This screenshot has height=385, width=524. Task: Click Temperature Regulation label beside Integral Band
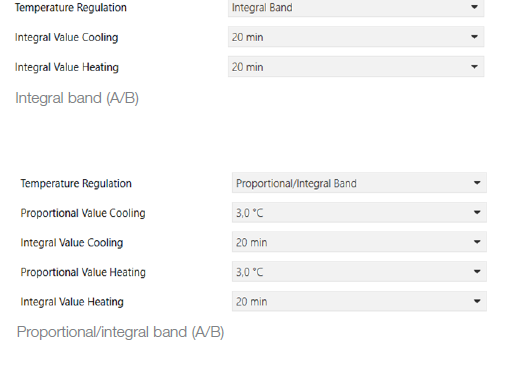coord(71,7)
